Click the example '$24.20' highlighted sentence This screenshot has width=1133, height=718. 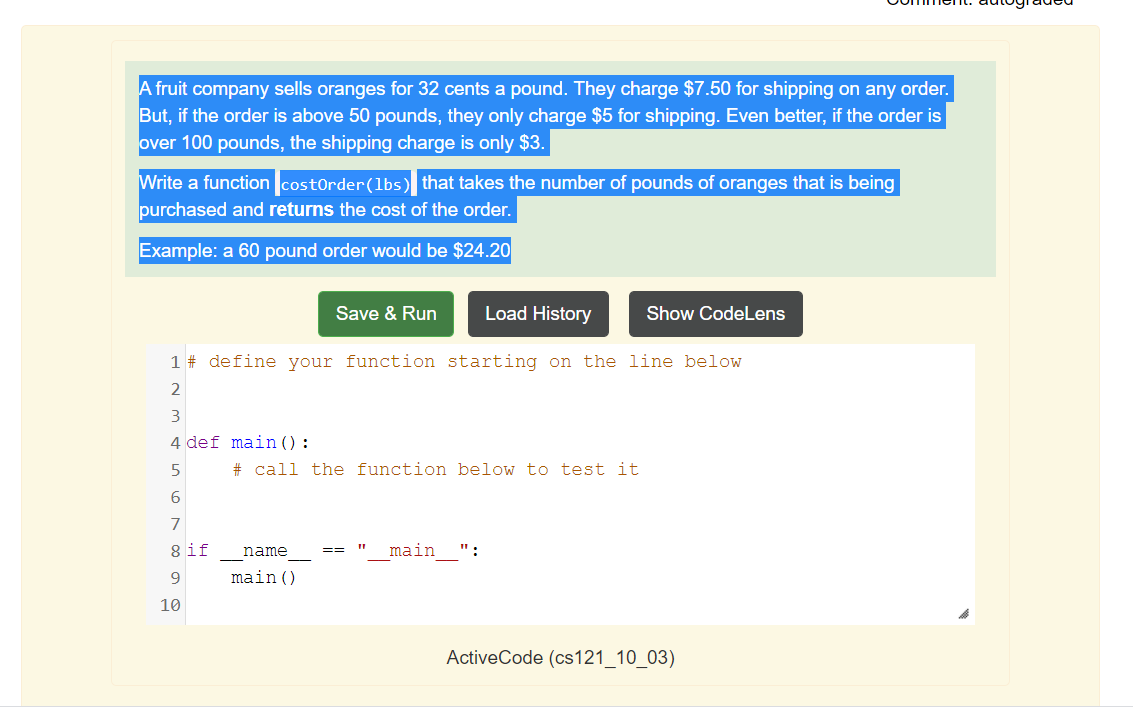pos(325,250)
